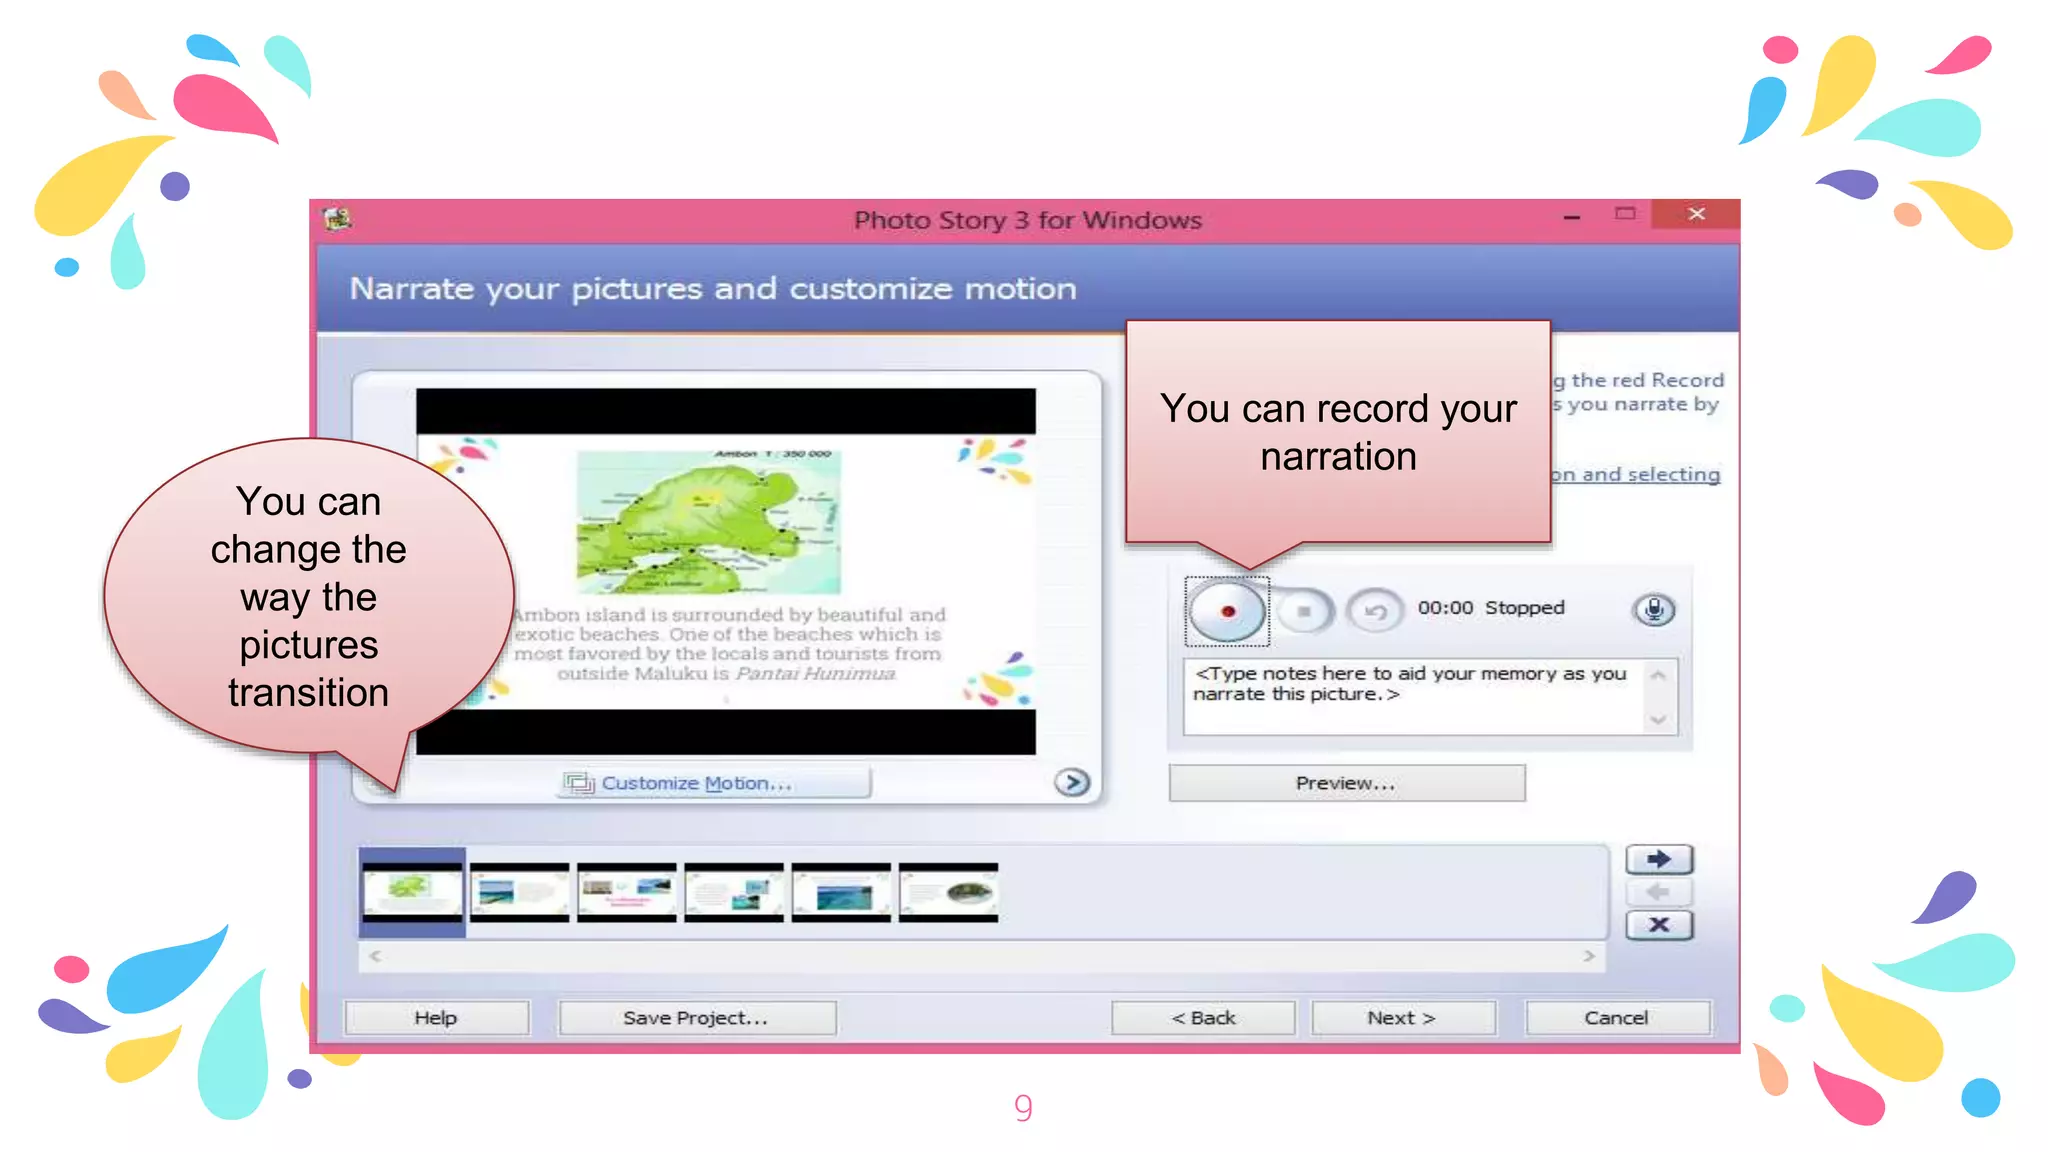
Task: Select the third filmstrip thumbnail
Action: [626, 892]
